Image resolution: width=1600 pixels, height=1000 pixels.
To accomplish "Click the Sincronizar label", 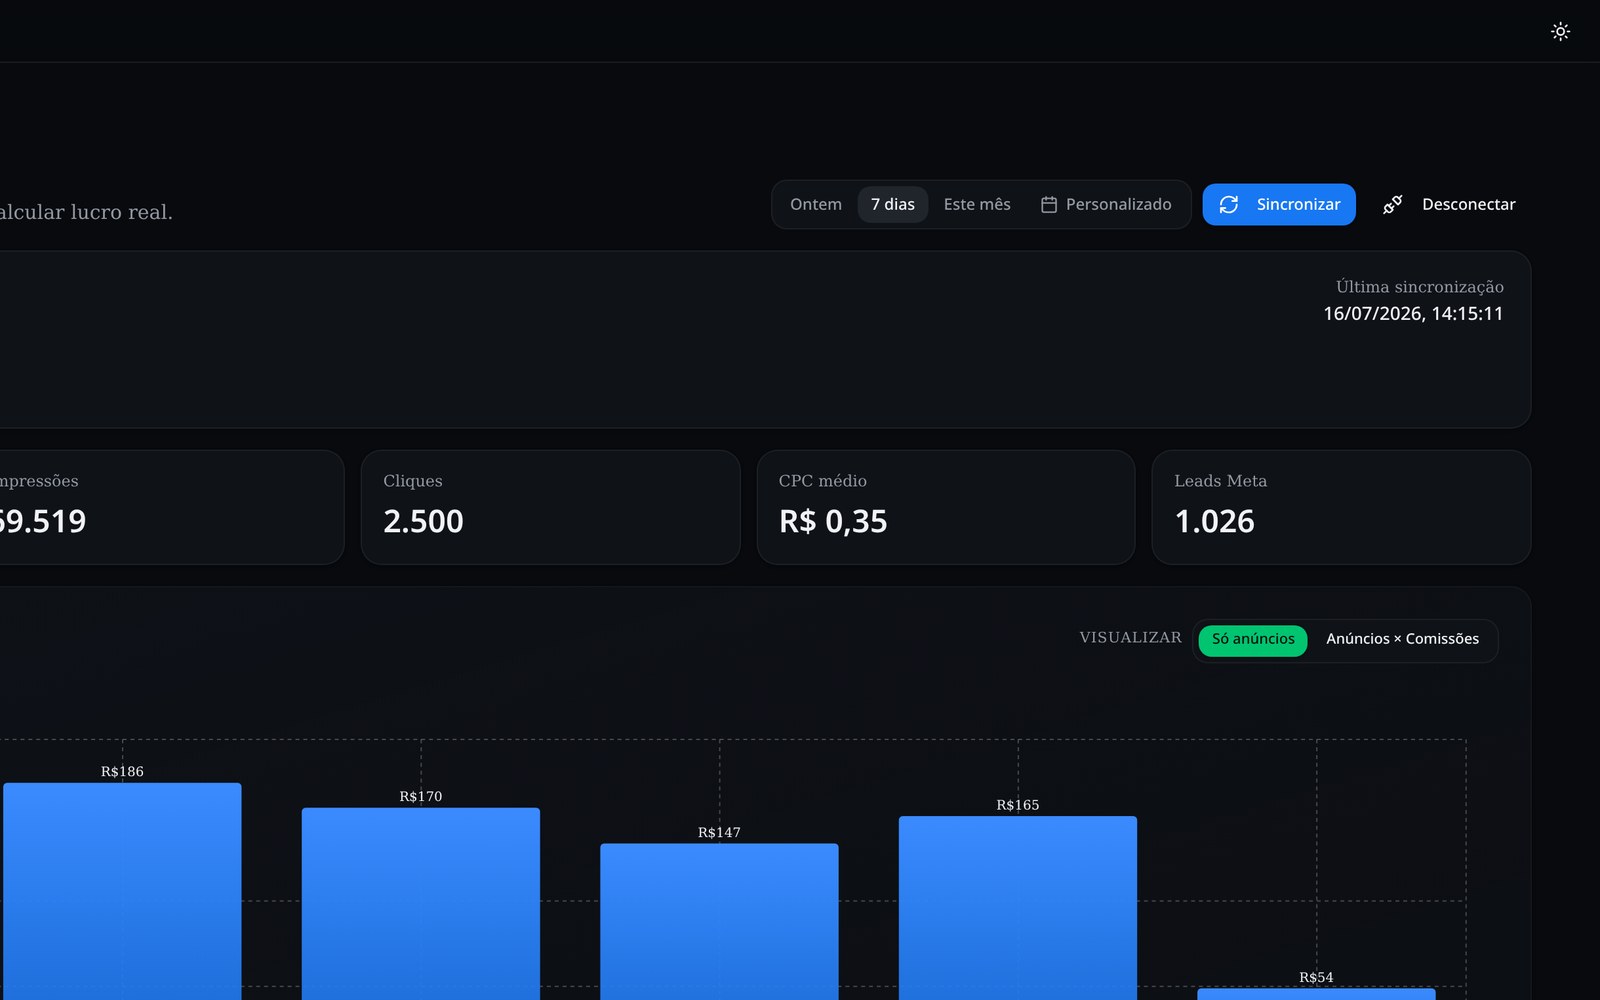I will point(1298,204).
